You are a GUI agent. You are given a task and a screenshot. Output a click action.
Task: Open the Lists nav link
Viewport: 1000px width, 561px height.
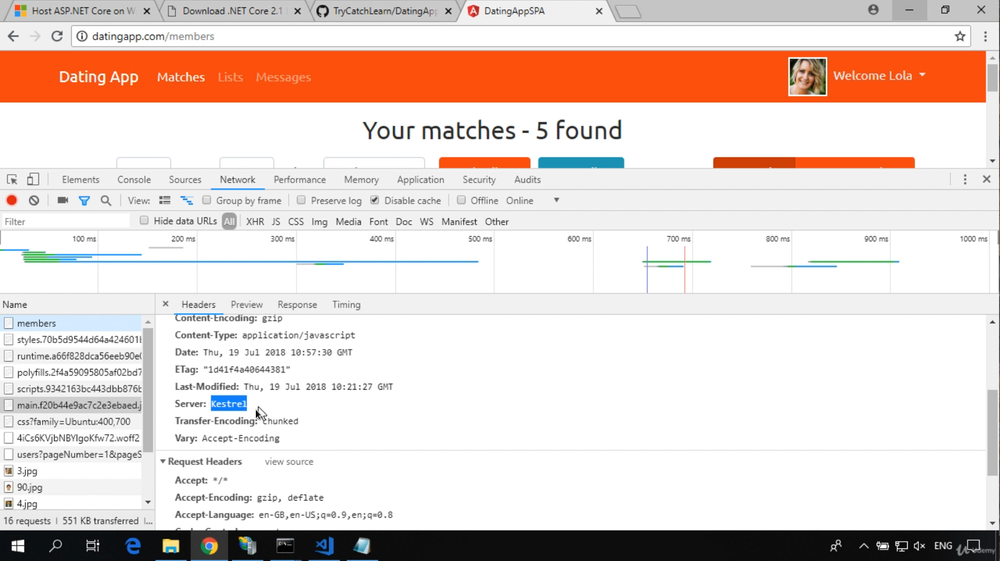pyautogui.click(x=230, y=77)
